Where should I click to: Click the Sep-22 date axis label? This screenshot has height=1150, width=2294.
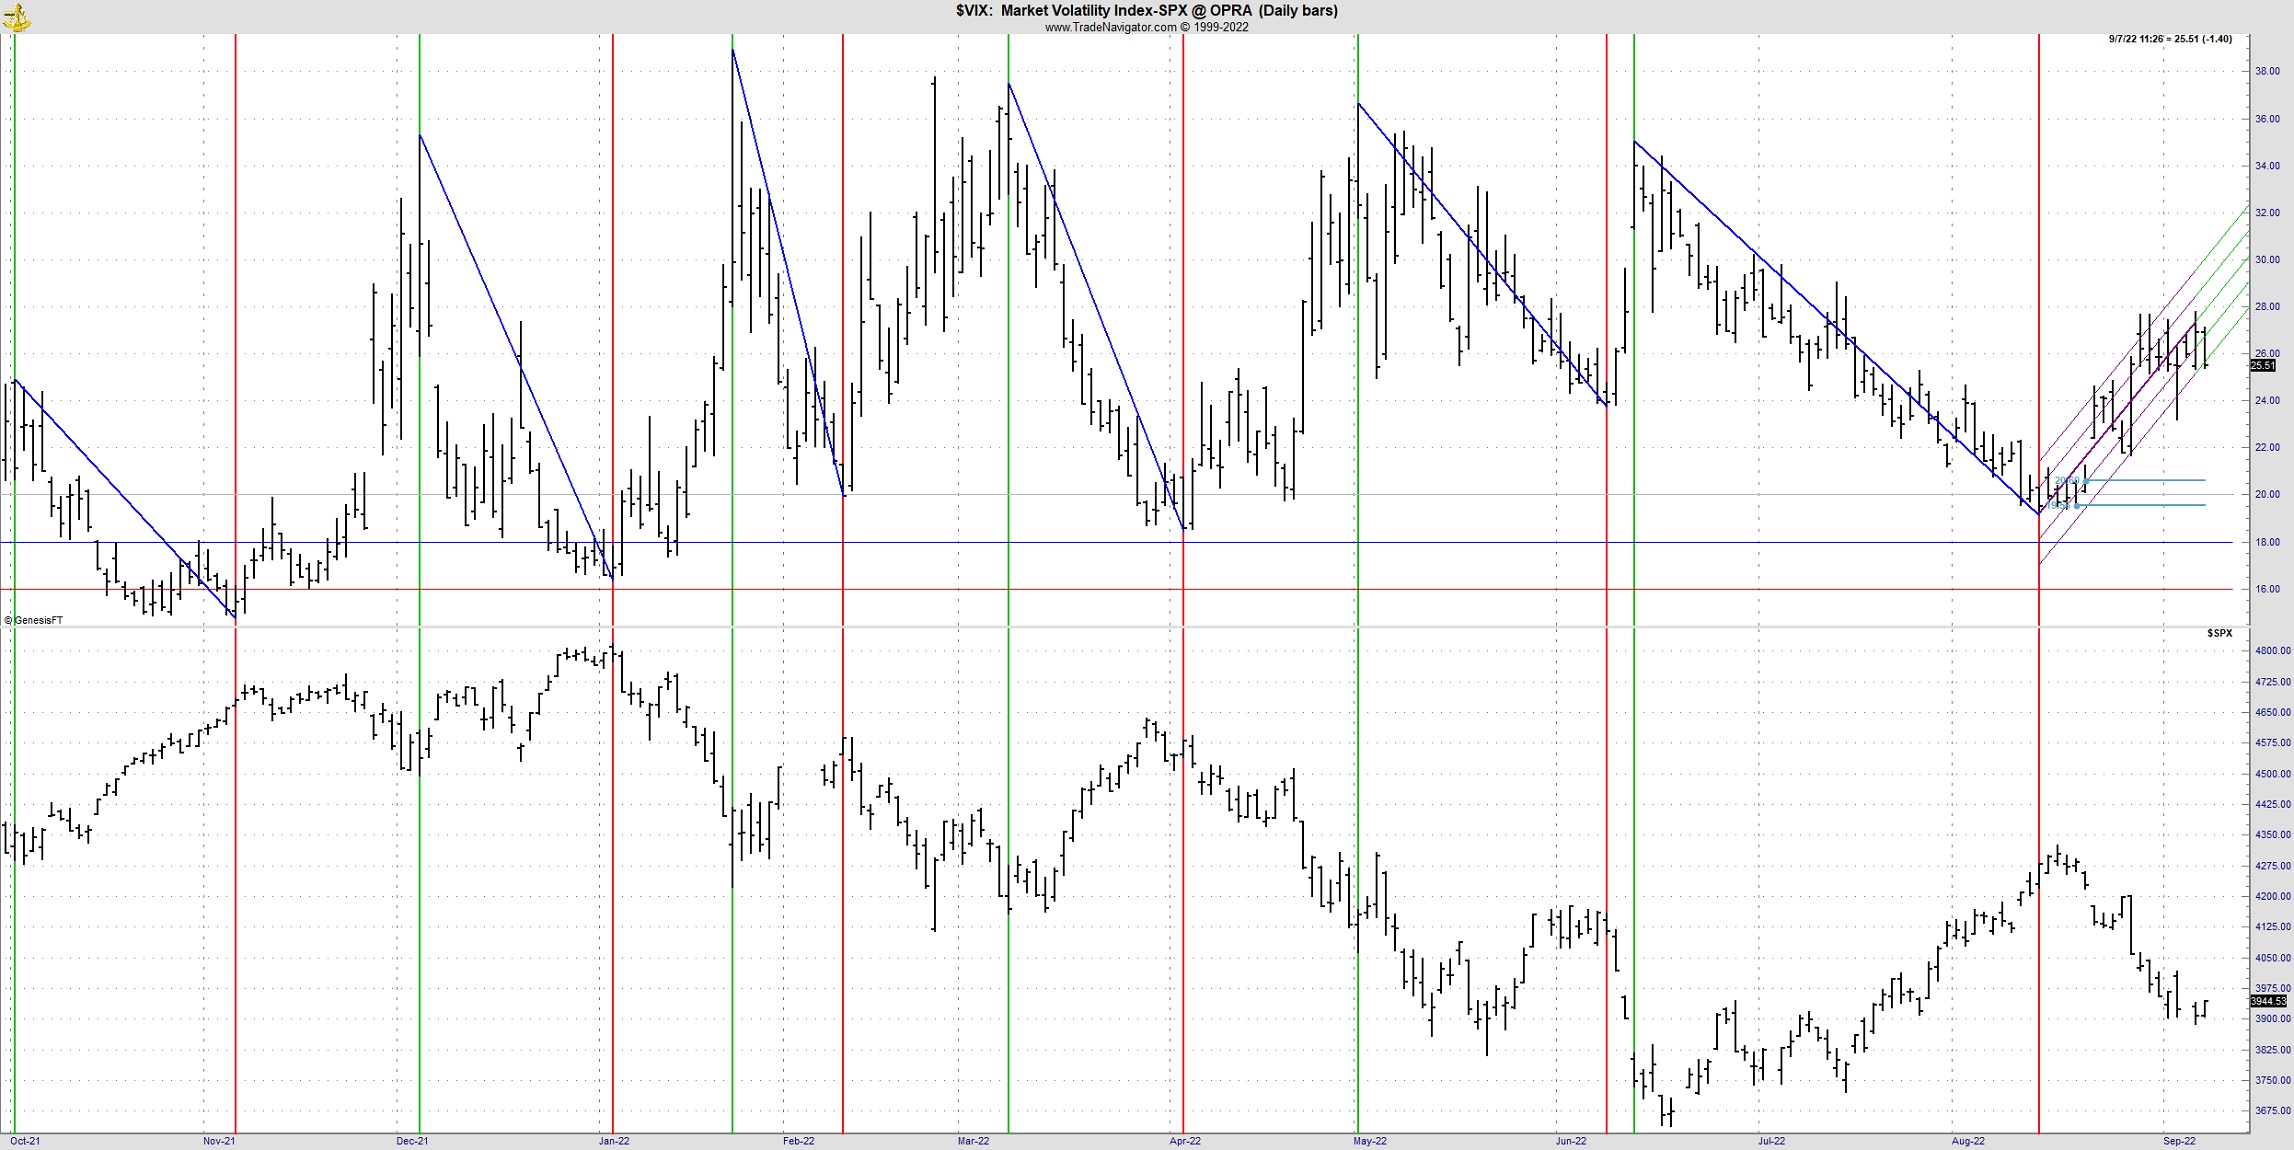click(2179, 1141)
